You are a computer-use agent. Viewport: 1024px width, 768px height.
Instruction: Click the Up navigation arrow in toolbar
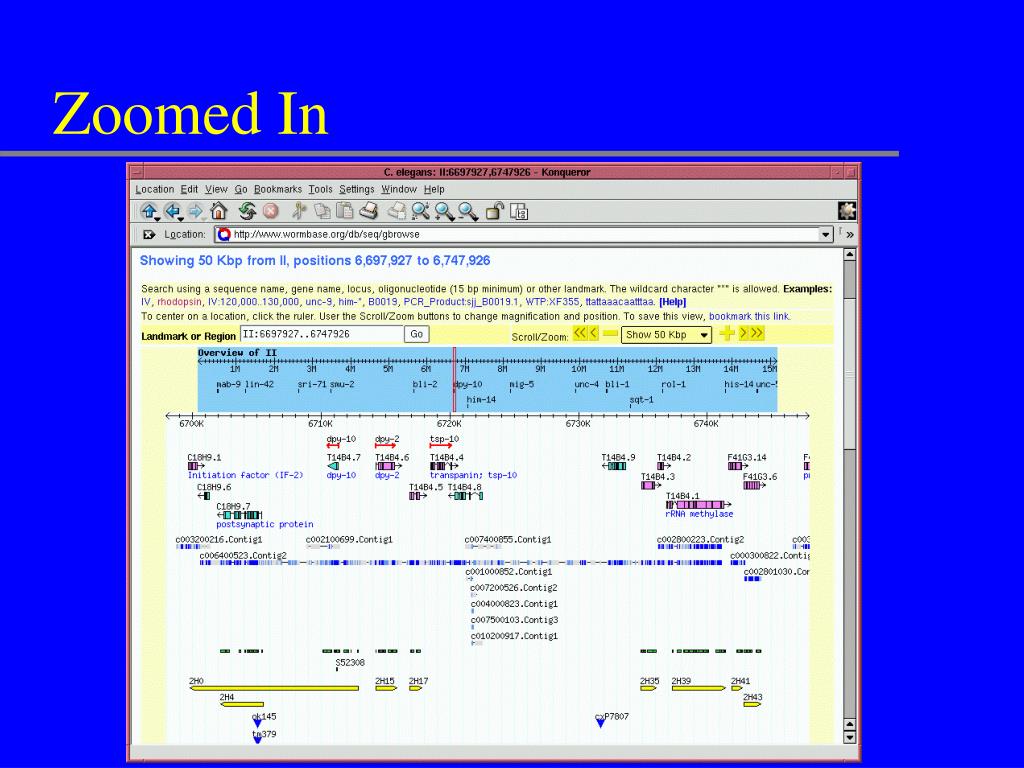[149, 212]
